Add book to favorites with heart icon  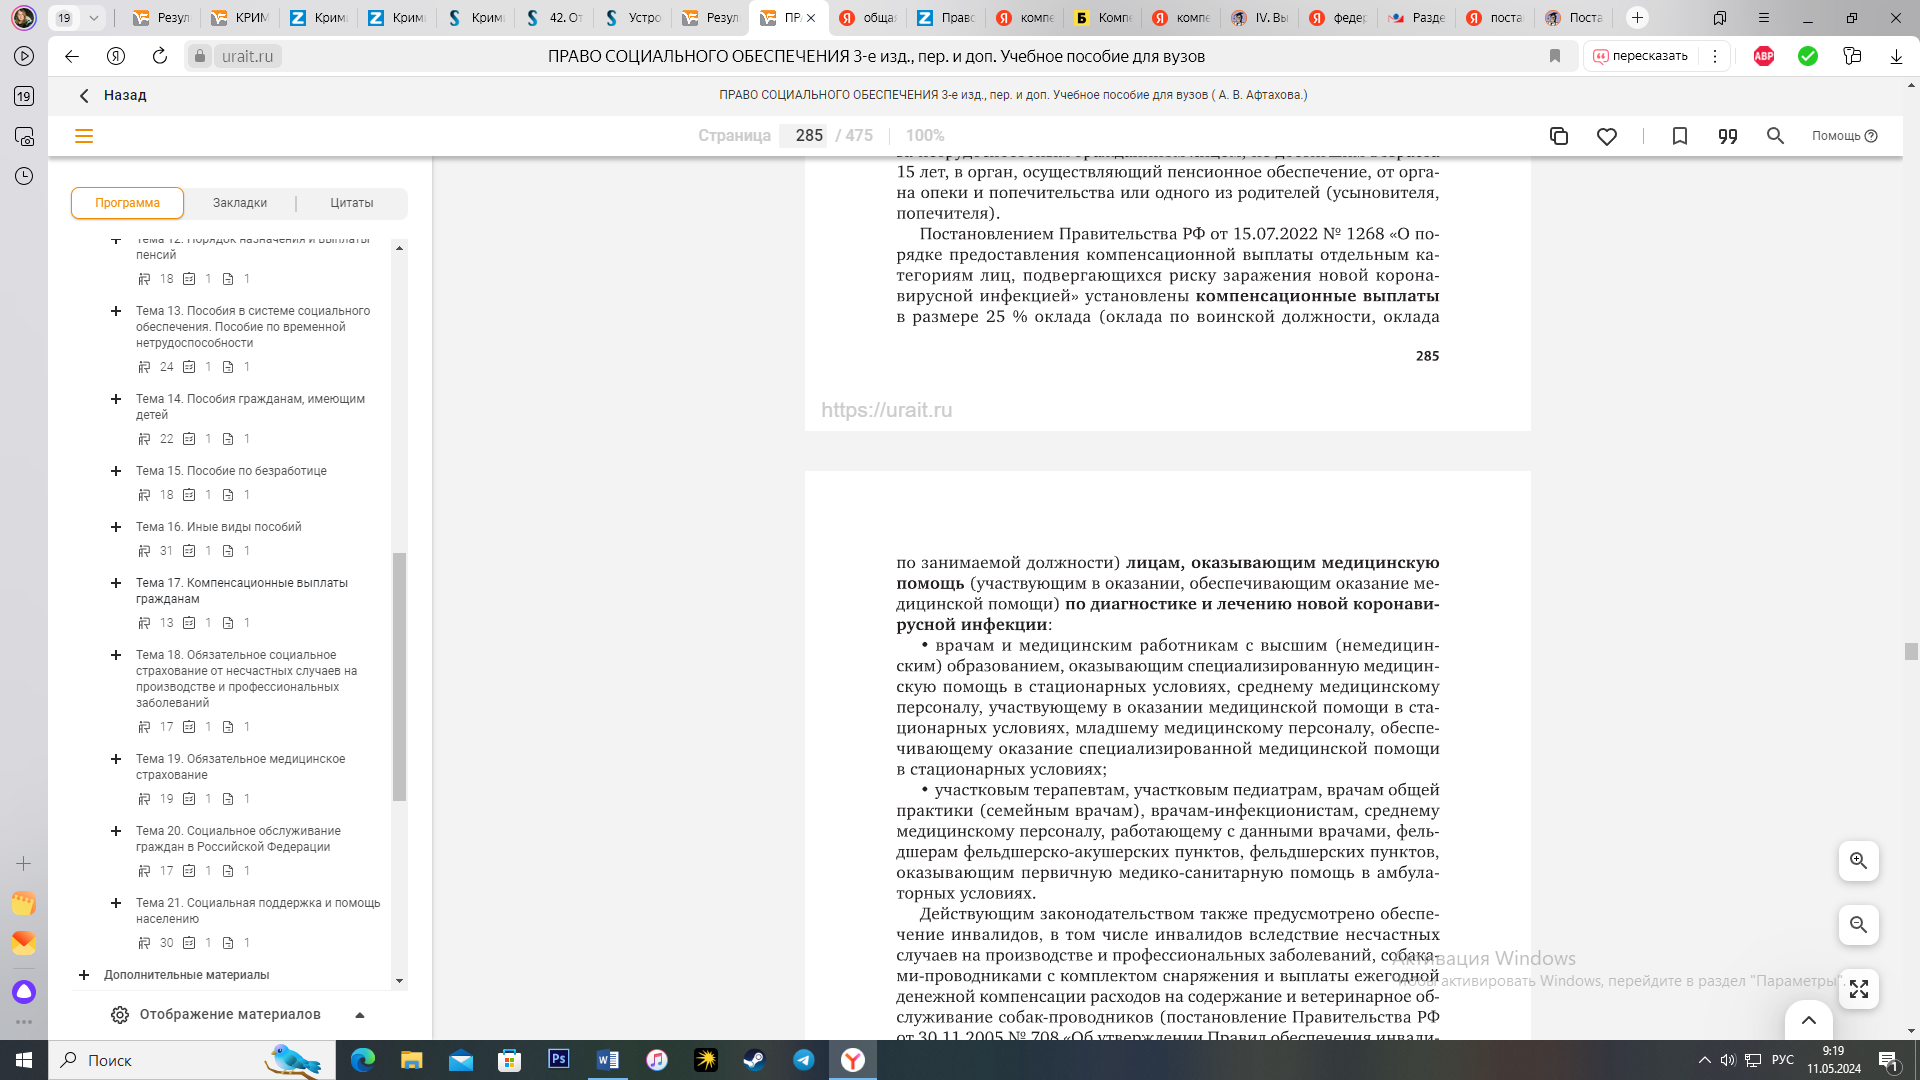point(1607,136)
